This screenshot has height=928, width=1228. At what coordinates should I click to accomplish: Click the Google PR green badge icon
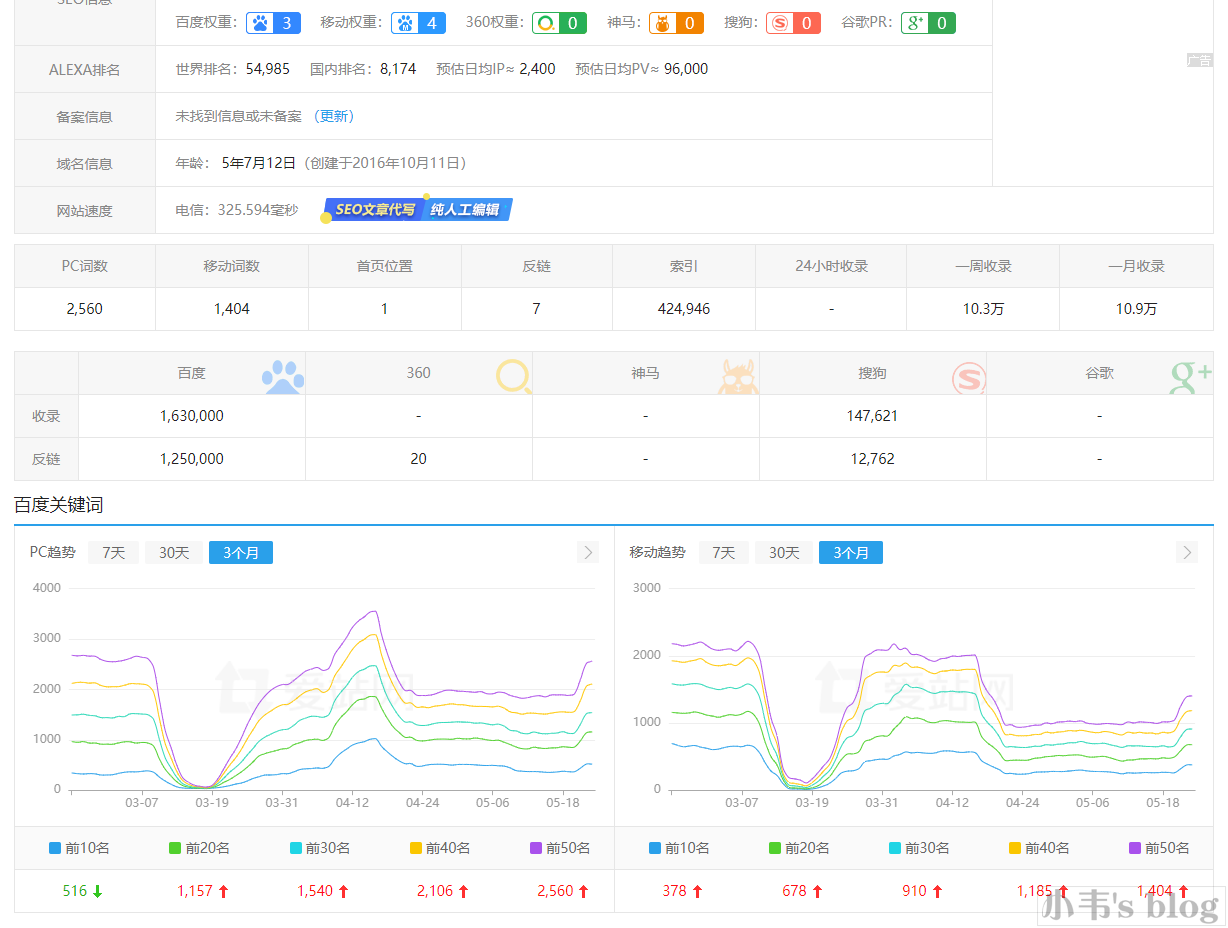tap(928, 23)
